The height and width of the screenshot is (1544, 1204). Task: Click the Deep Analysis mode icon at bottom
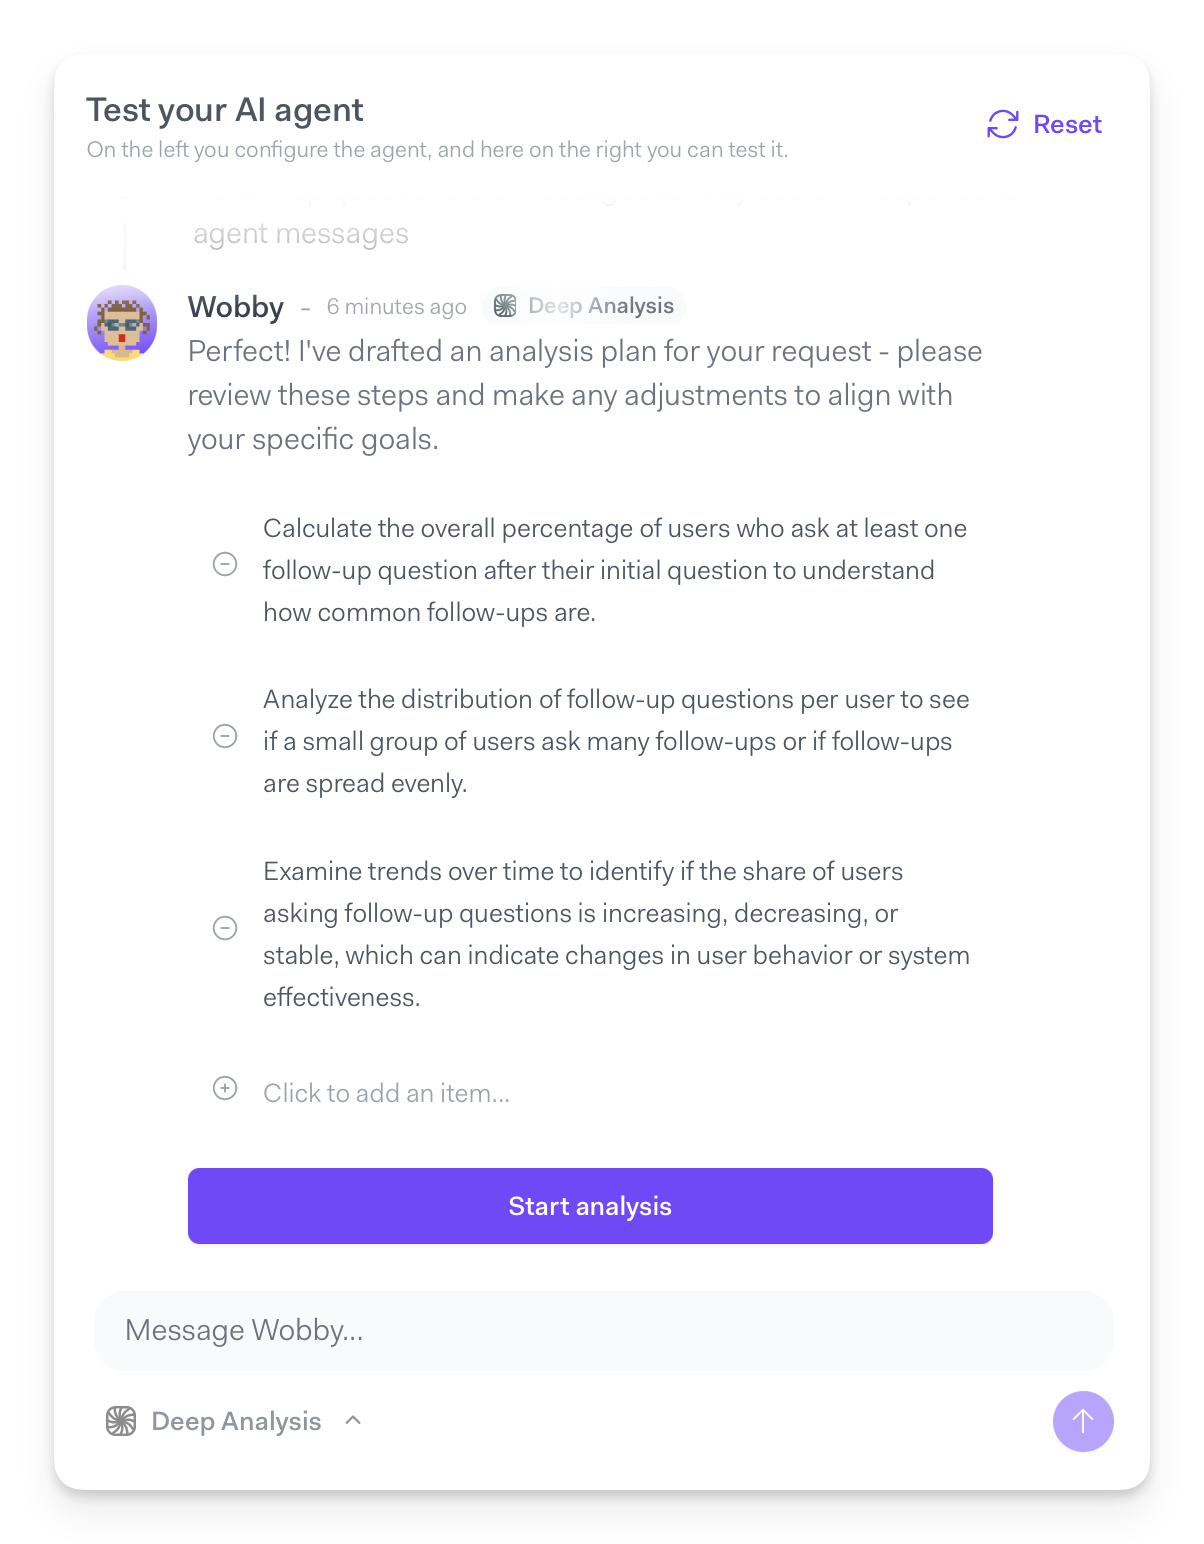[x=121, y=1421]
